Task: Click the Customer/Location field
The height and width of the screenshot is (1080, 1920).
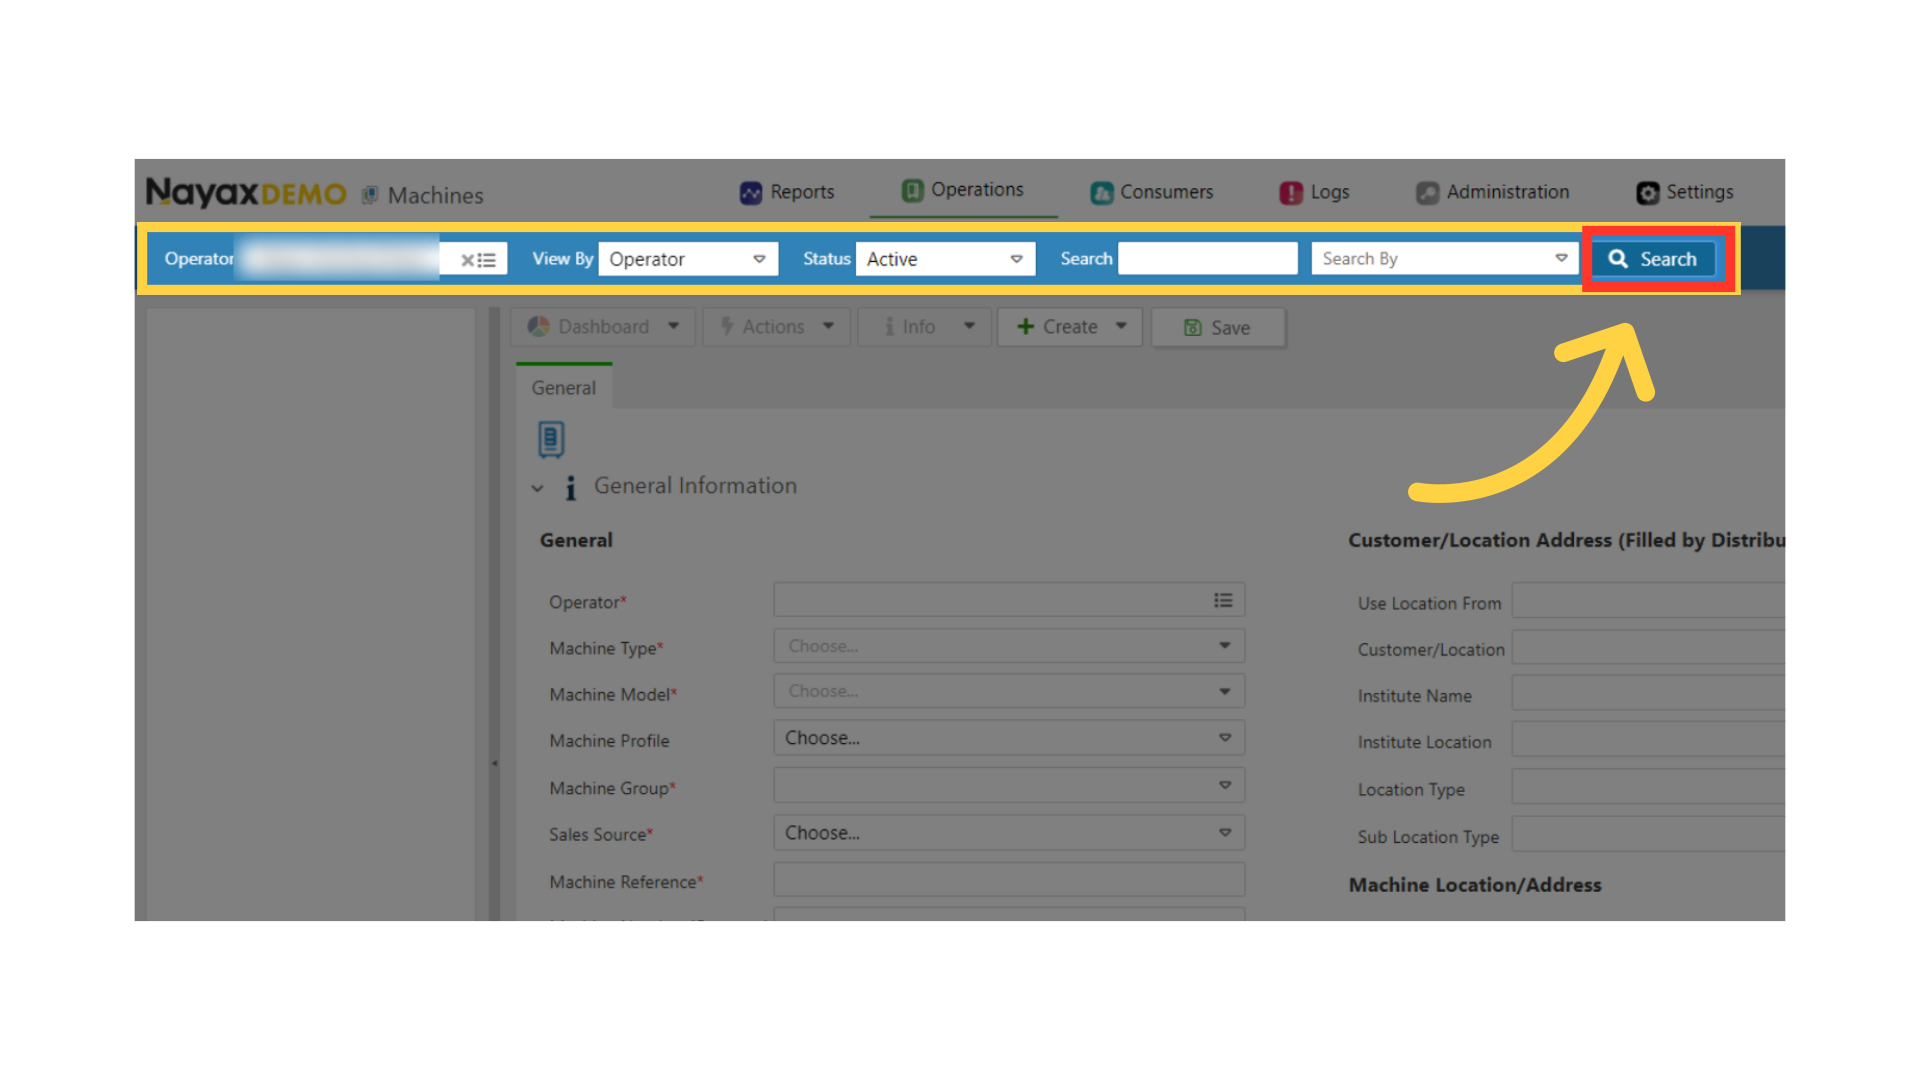Action: 1648,648
